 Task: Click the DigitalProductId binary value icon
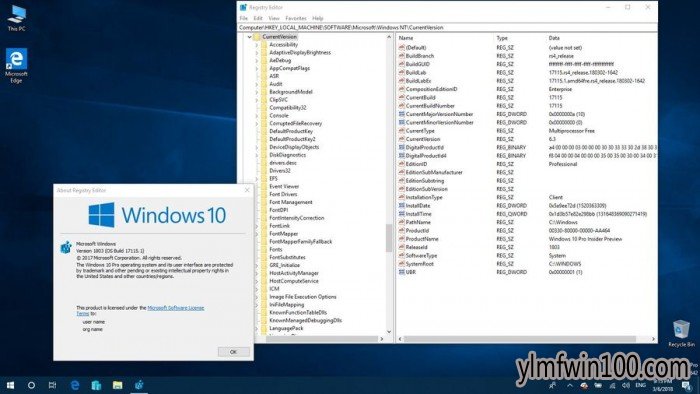pyautogui.click(x=401, y=147)
